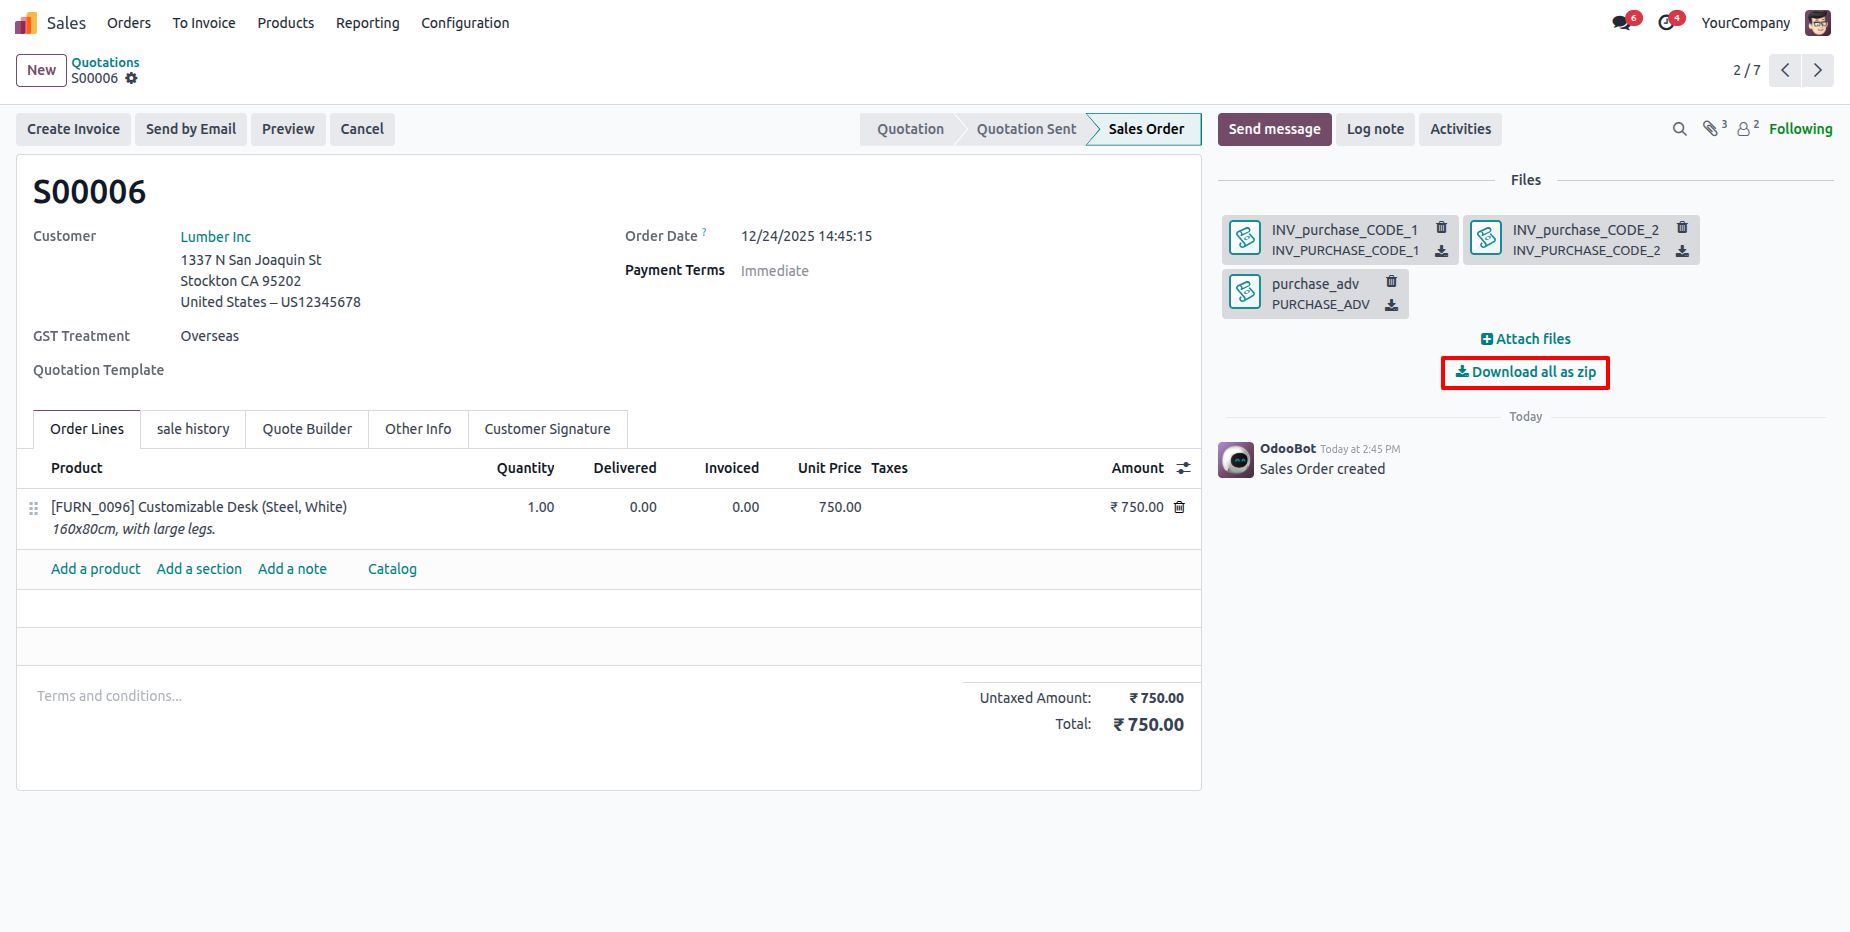Download the INV_purchase_CODE_2 attachment
1850x932 pixels.
1682,251
